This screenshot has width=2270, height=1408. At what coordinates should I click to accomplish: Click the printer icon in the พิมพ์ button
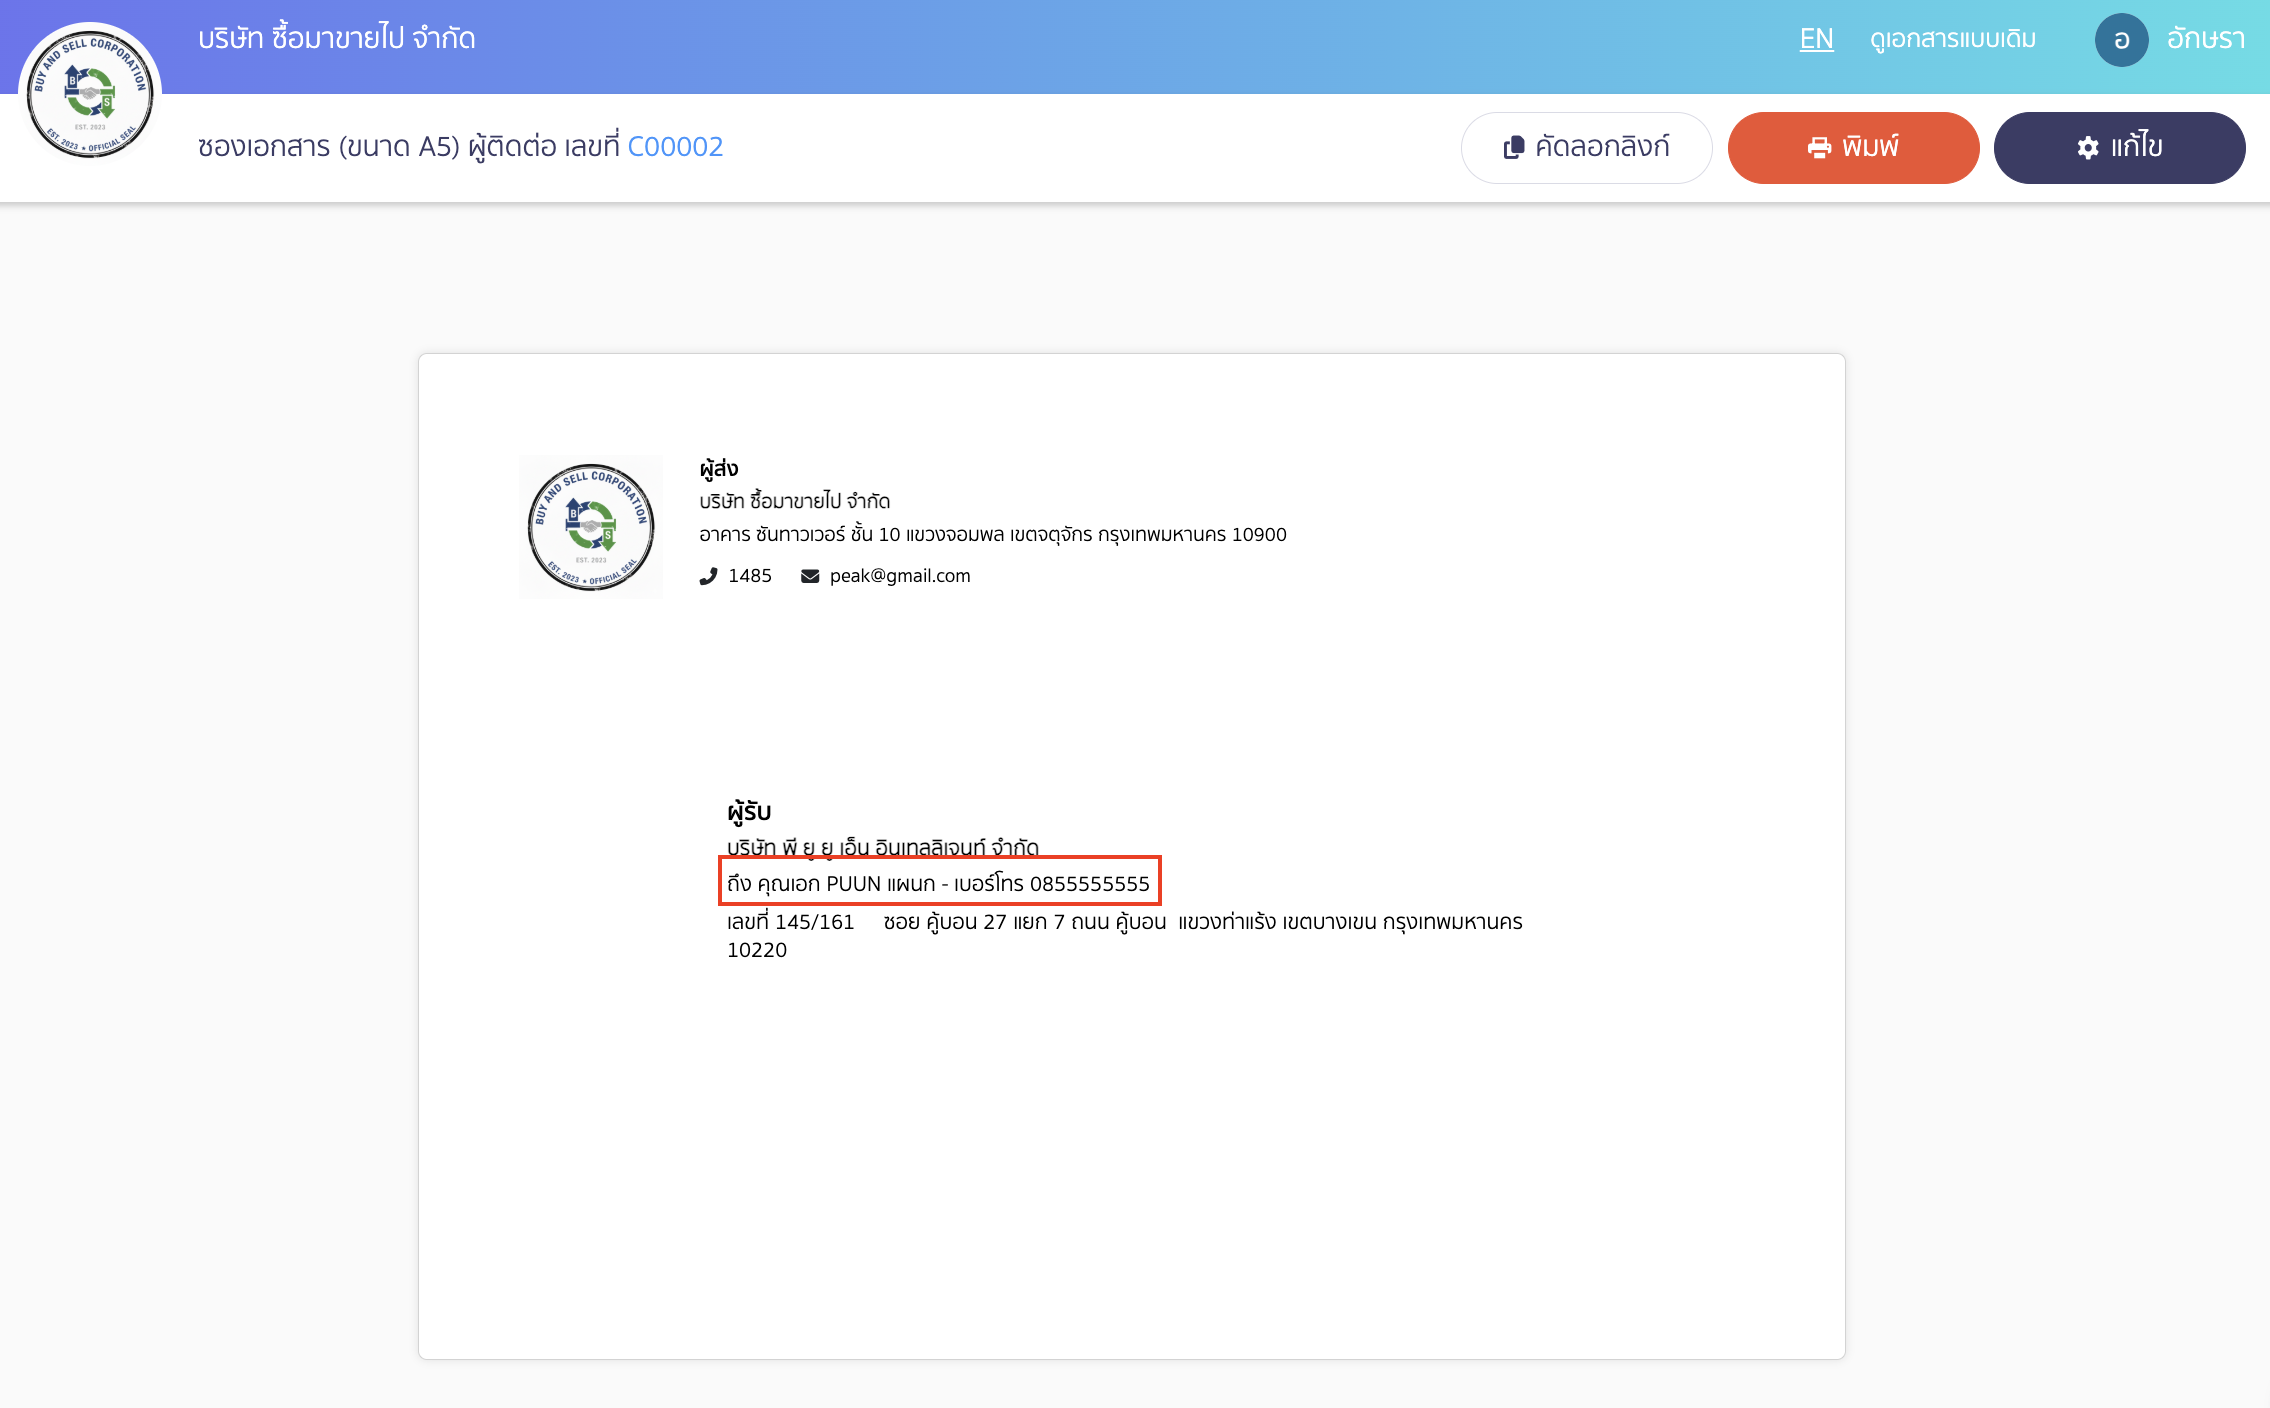click(1822, 147)
